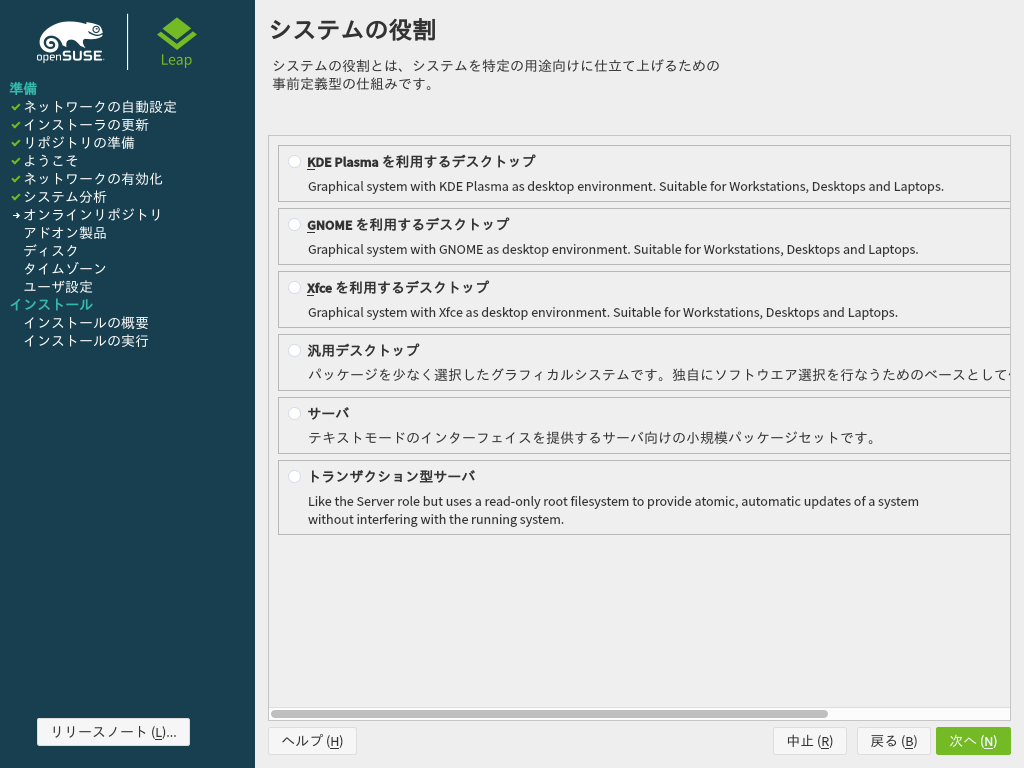Screen dimensions: 1024x768
Task: Click the Xfce role description text
Action: pos(603,313)
